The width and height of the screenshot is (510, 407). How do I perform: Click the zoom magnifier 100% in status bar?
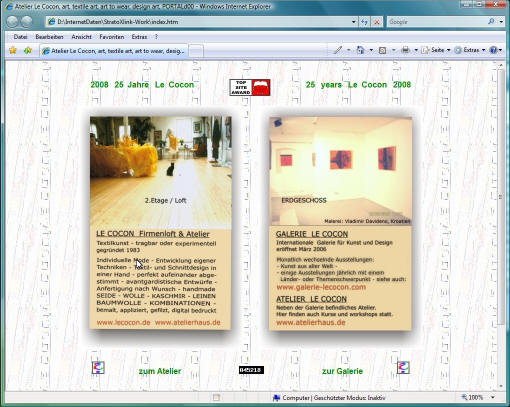[x=464, y=397]
